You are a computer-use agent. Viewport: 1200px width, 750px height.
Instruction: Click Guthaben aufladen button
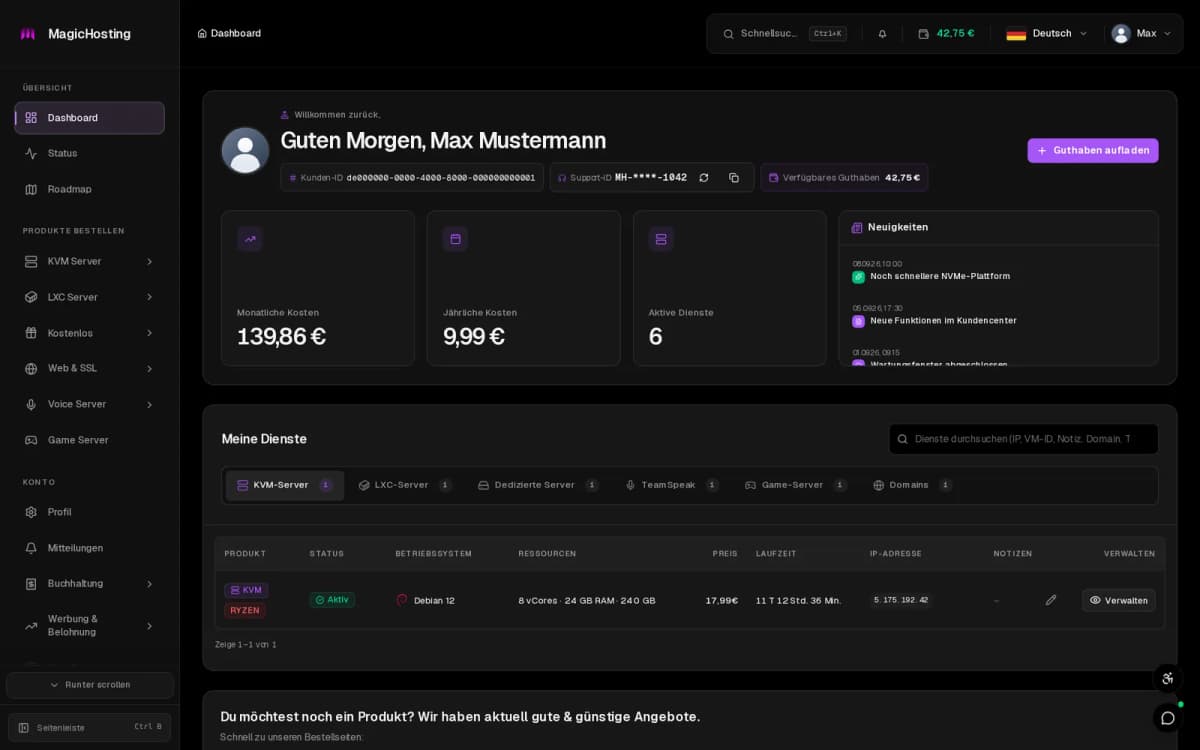[1093, 151]
